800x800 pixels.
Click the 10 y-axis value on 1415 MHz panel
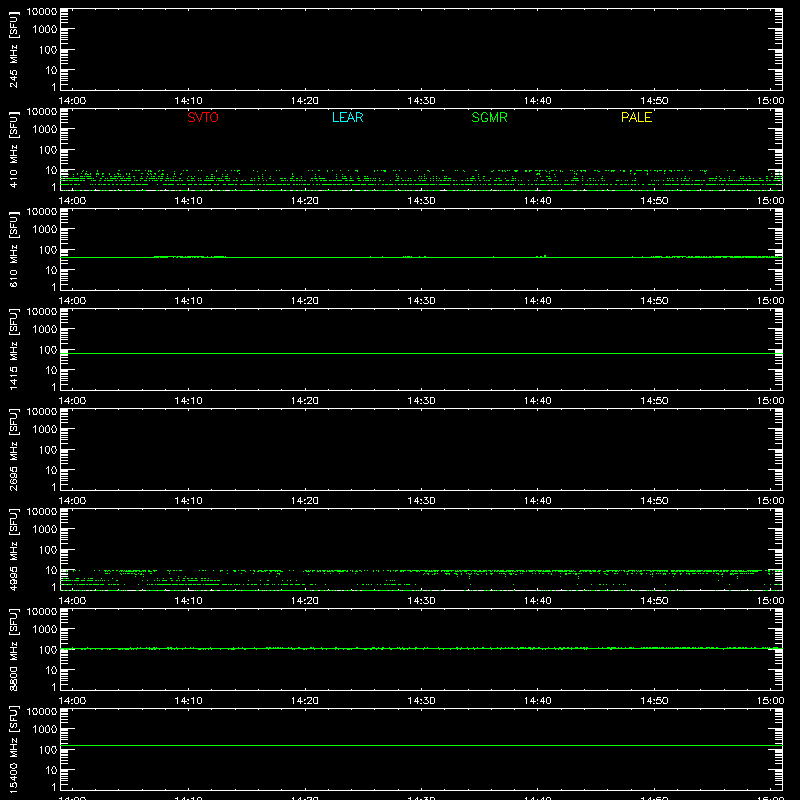51,370
